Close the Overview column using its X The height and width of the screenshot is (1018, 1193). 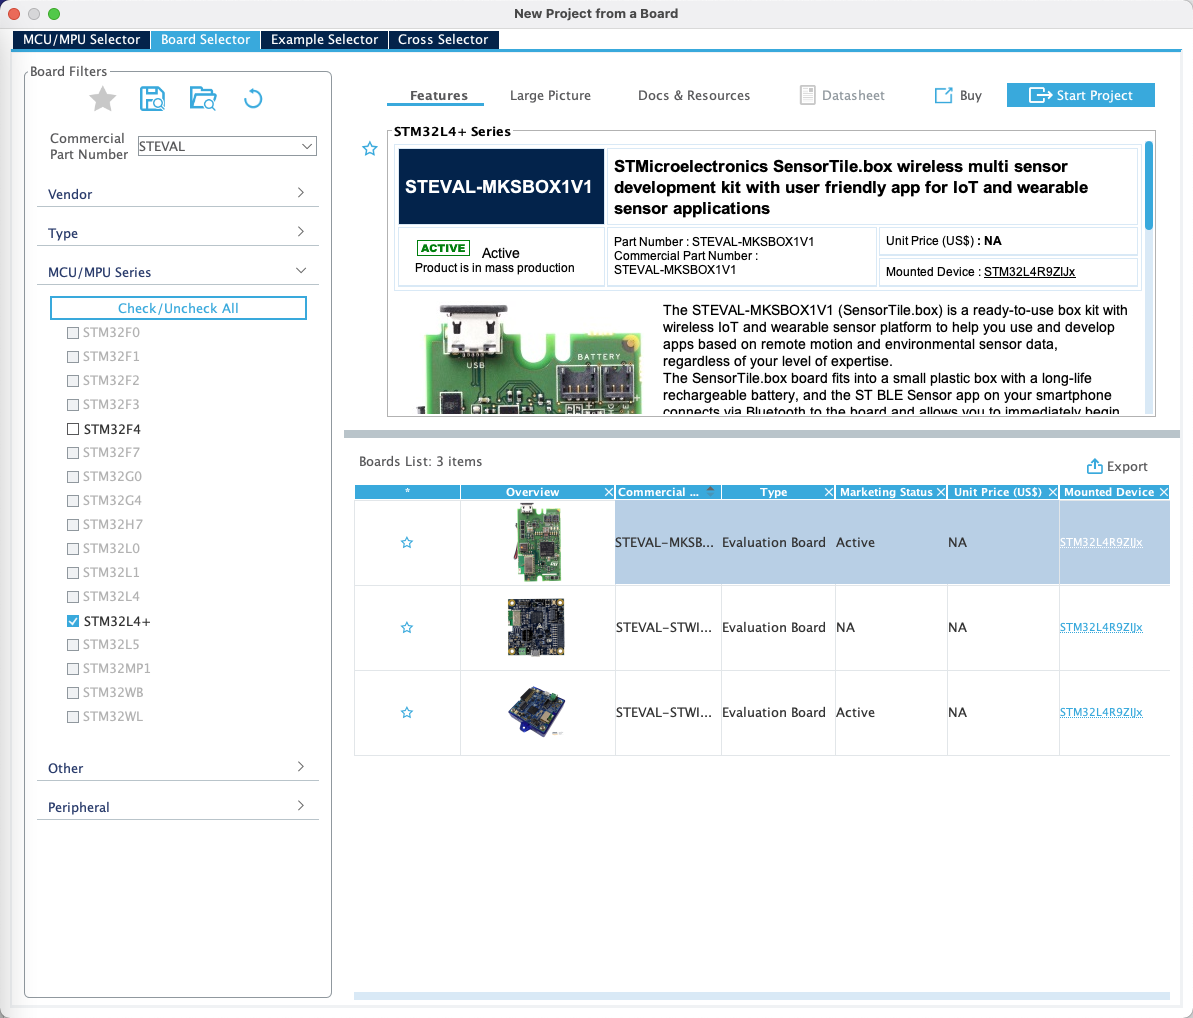pos(609,492)
